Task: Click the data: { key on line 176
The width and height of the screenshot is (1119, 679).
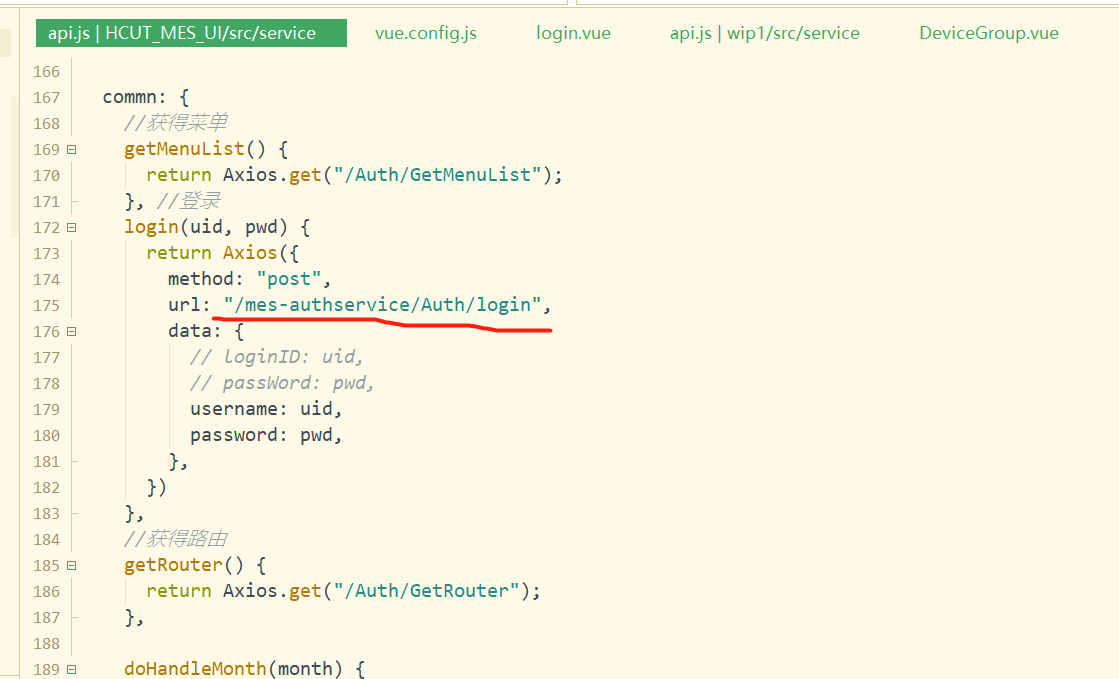Action: pos(206,331)
